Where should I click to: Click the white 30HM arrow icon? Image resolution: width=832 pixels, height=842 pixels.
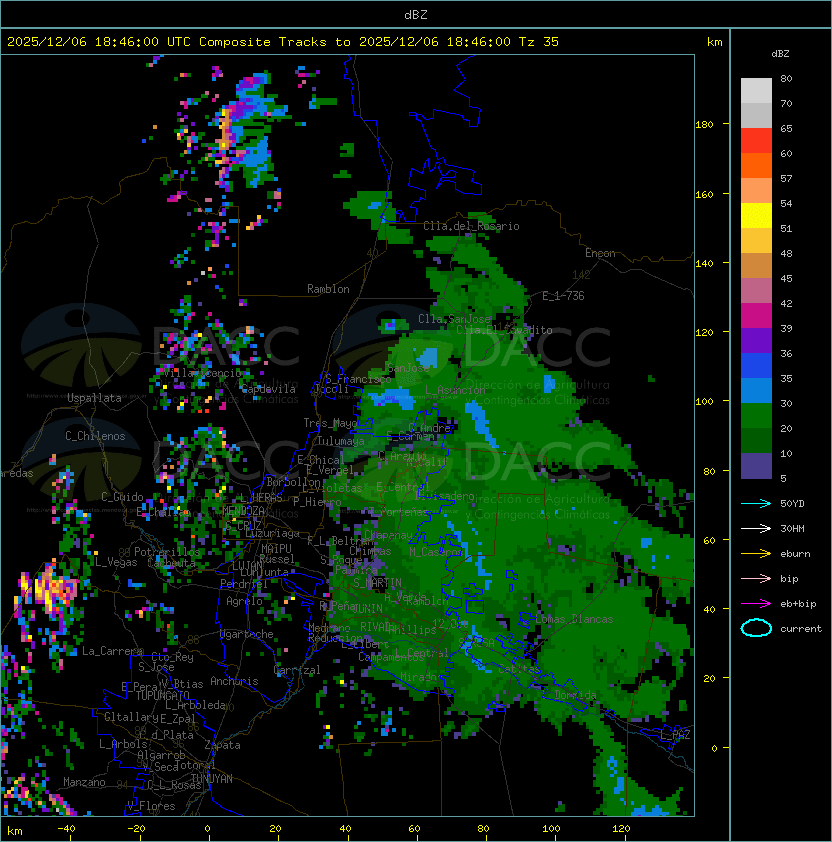(x=756, y=528)
